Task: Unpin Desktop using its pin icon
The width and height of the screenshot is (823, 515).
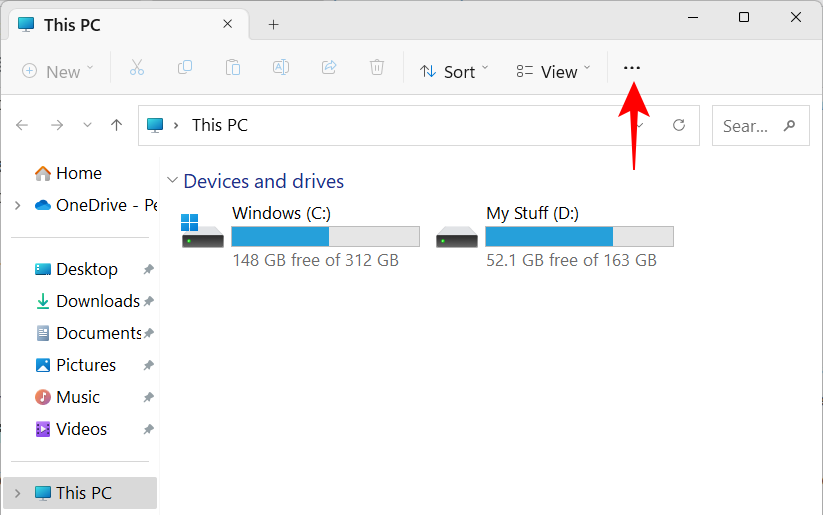Action: pyautogui.click(x=149, y=269)
